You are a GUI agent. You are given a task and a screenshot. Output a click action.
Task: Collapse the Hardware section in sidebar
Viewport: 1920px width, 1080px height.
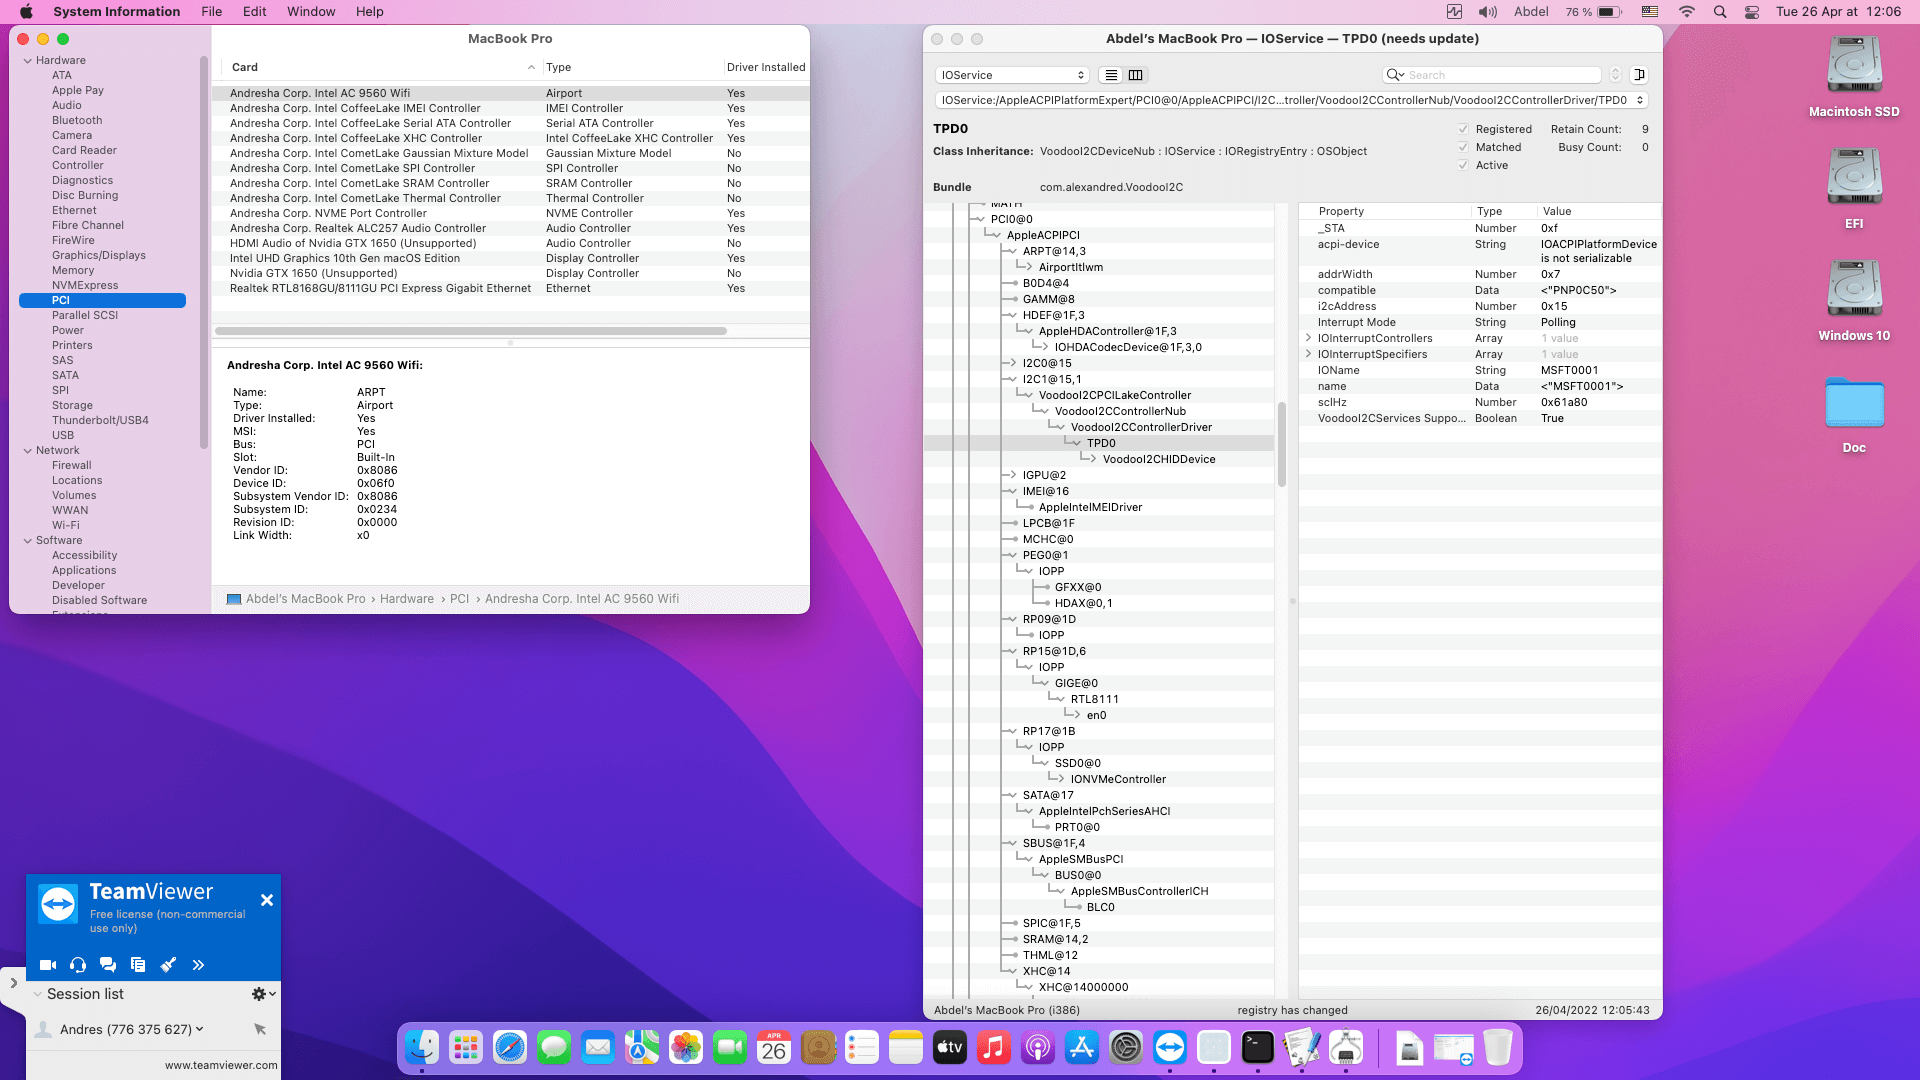(x=28, y=61)
